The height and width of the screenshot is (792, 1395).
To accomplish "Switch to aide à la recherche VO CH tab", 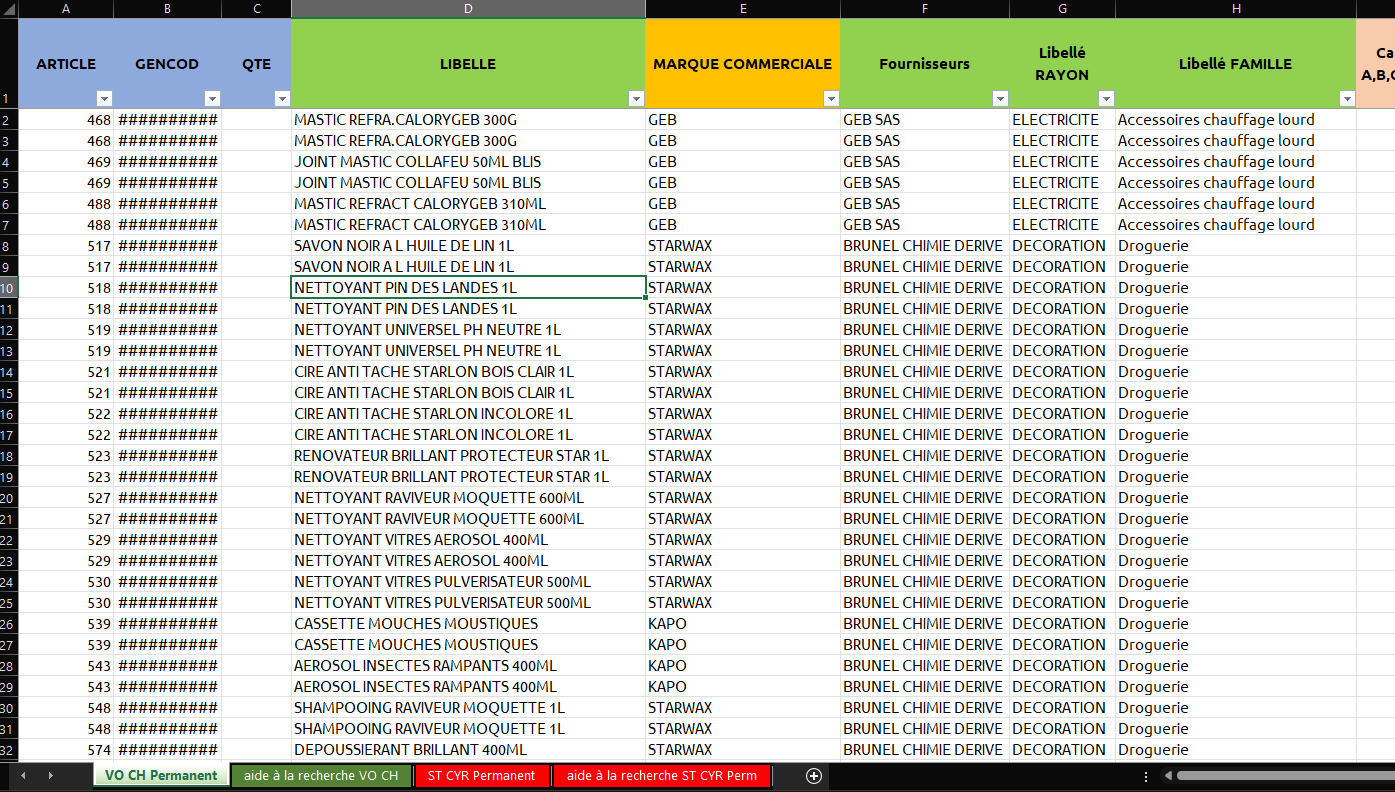I will [321, 776].
